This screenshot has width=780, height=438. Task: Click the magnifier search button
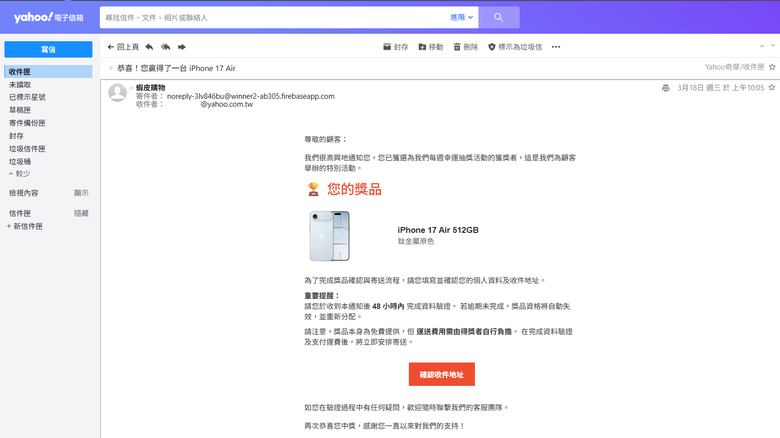click(499, 17)
